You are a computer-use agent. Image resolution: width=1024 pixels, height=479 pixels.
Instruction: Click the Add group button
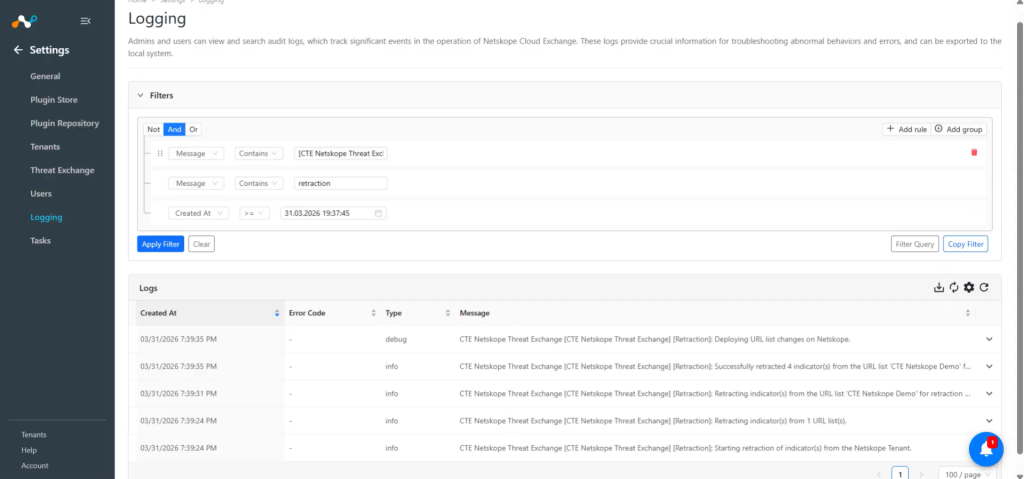click(959, 129)
